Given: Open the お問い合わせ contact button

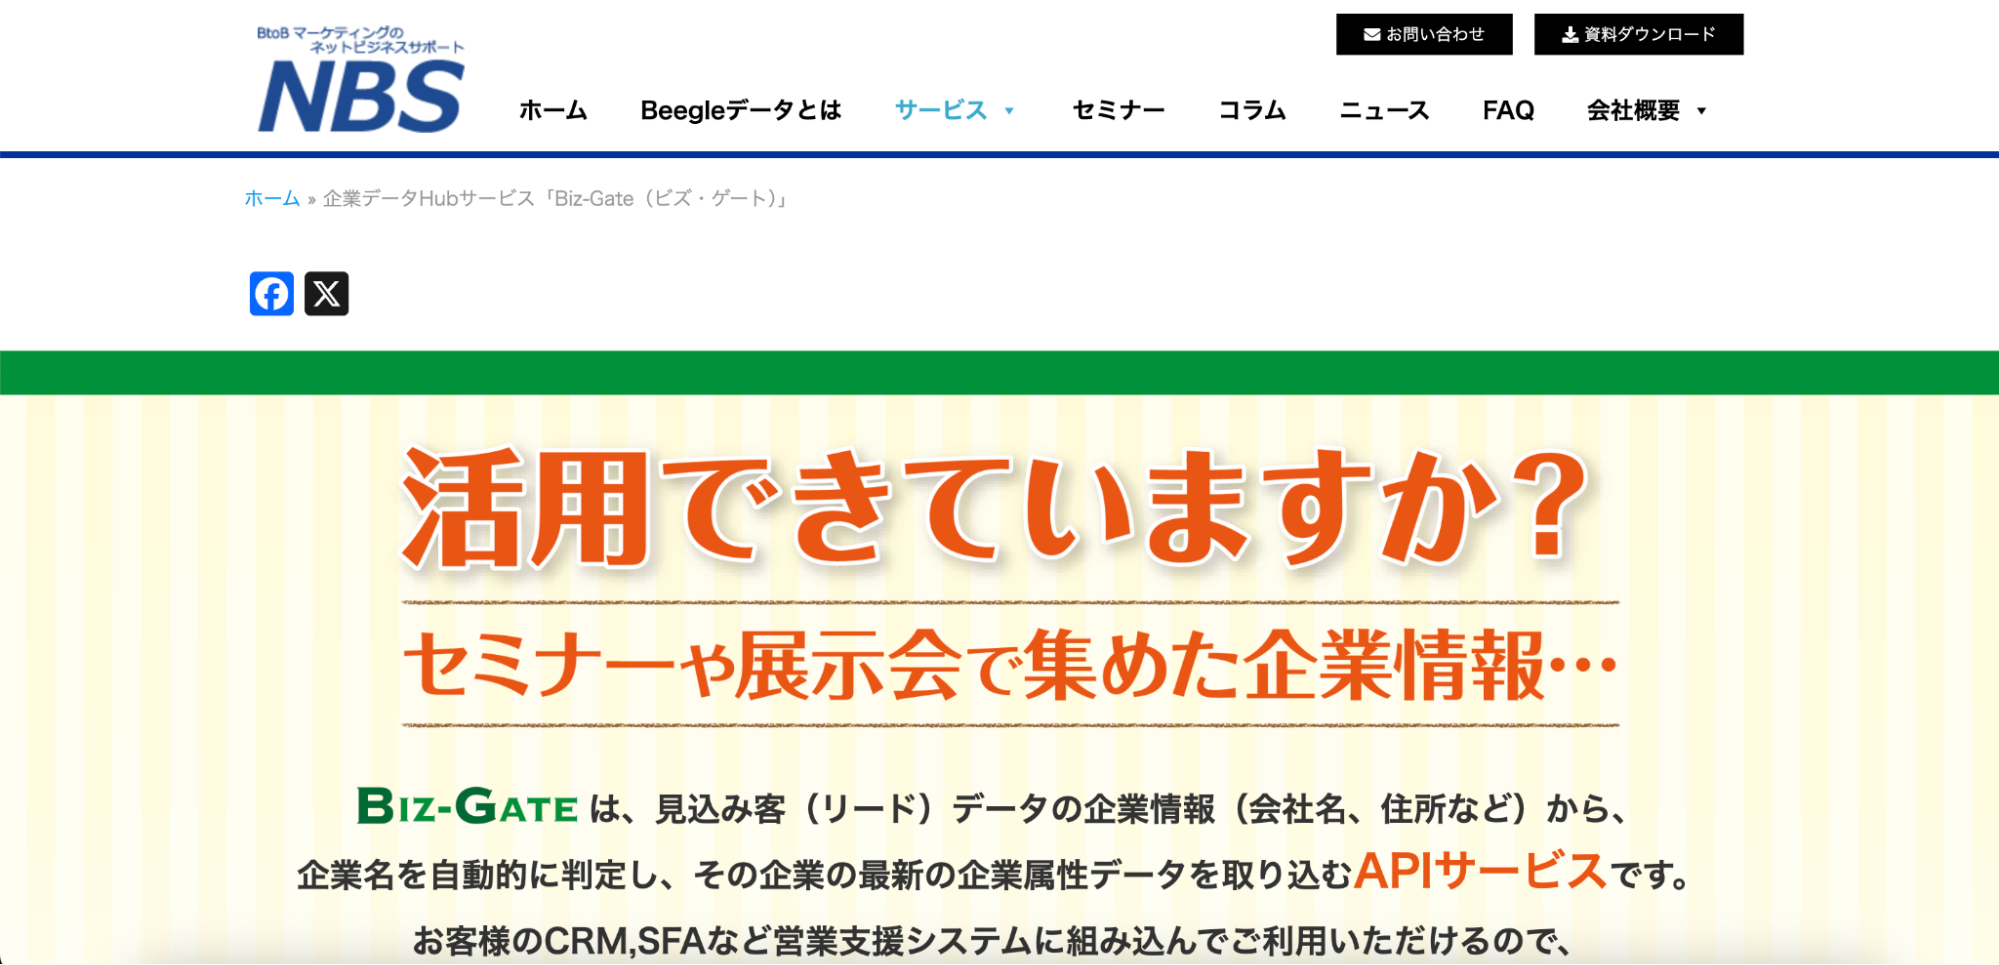Looking at the screenshot, I should [1424, 34].
